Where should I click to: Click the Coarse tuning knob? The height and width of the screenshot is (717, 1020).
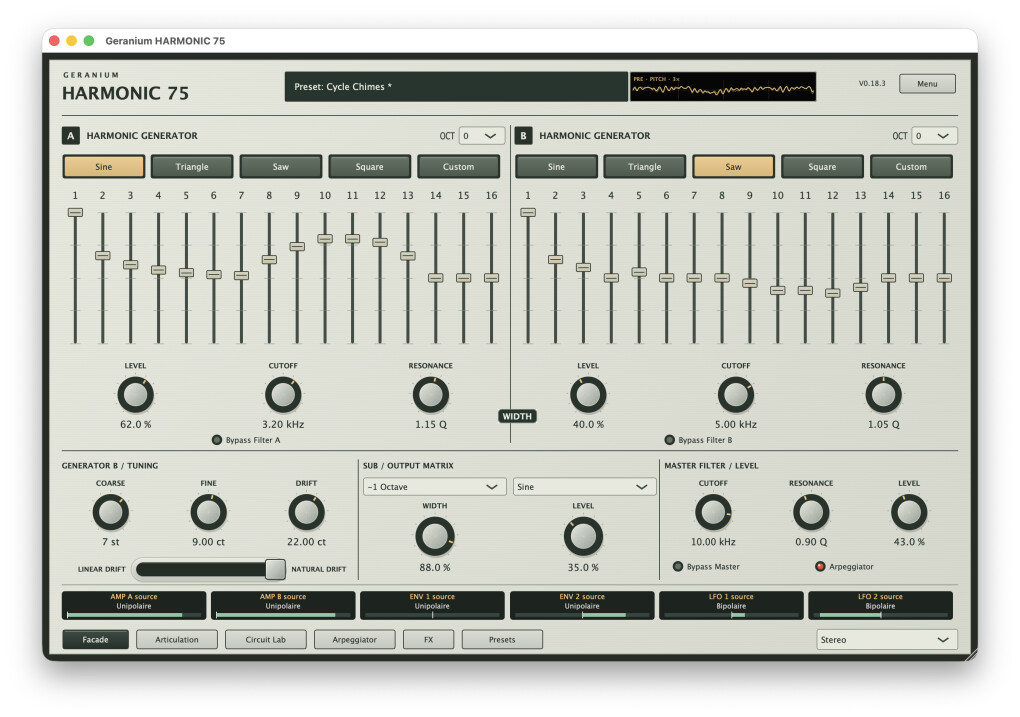111,512
